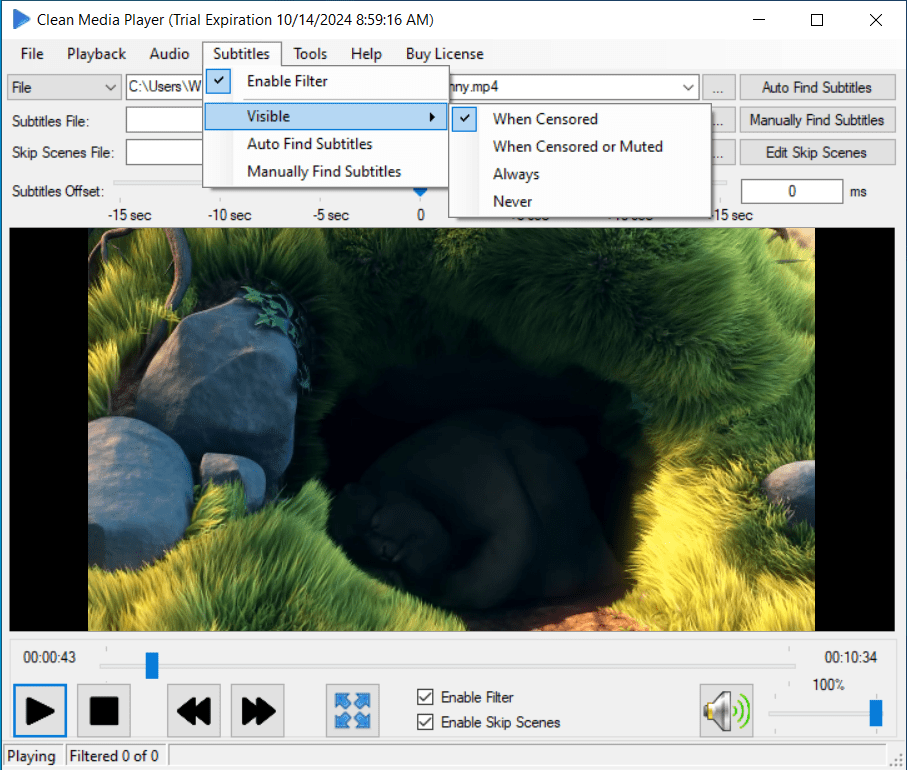
Task: Click the subtitles offset slider marker
Action: tap(421, 191)
